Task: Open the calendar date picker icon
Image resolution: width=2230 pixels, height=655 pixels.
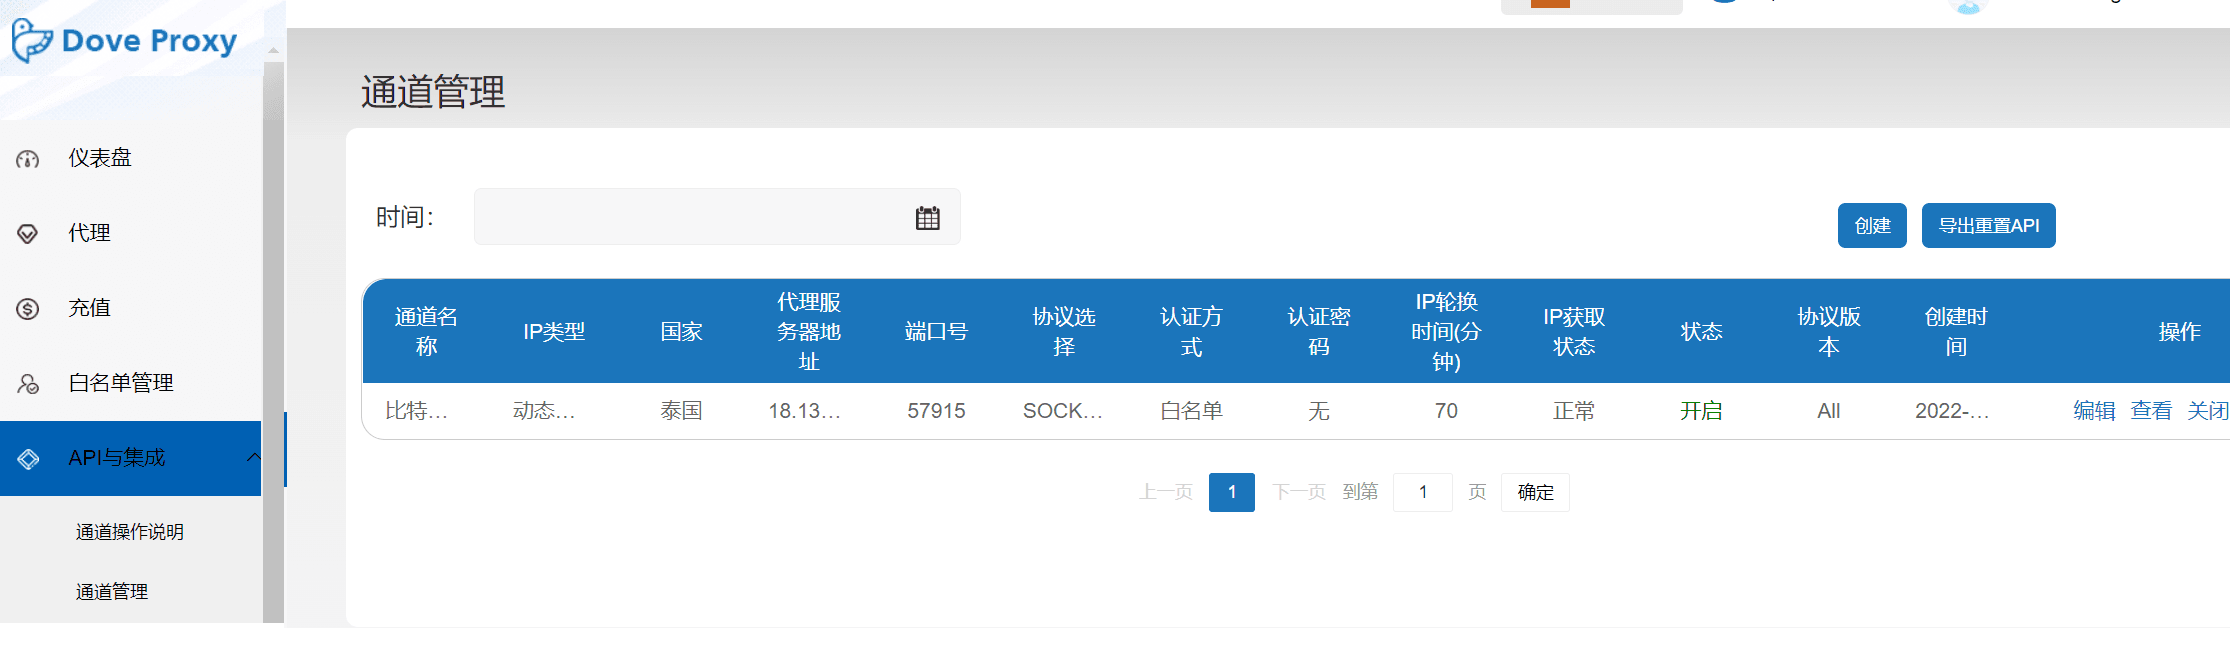Action: tap(927, 218)
